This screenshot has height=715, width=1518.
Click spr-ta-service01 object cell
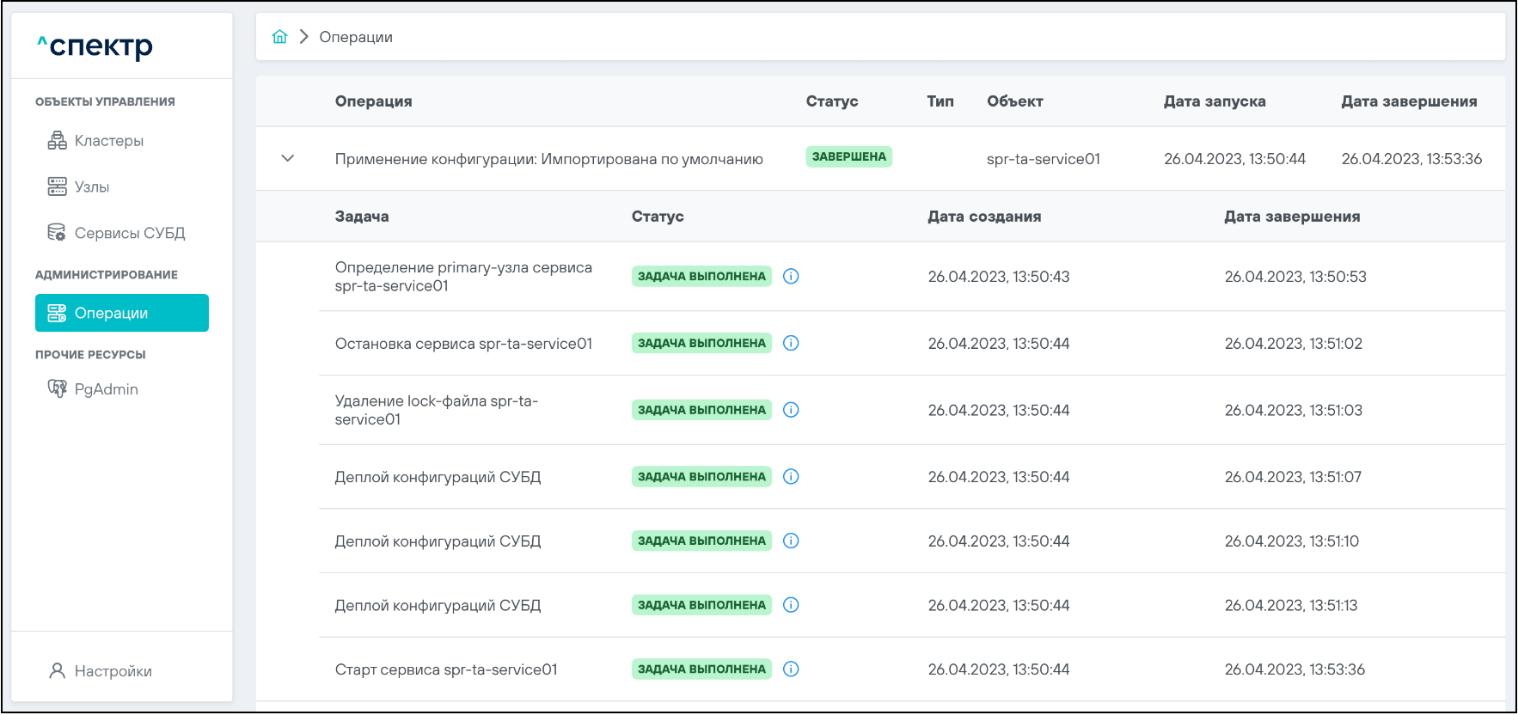pyautogui.click(x=1043, y=158)
